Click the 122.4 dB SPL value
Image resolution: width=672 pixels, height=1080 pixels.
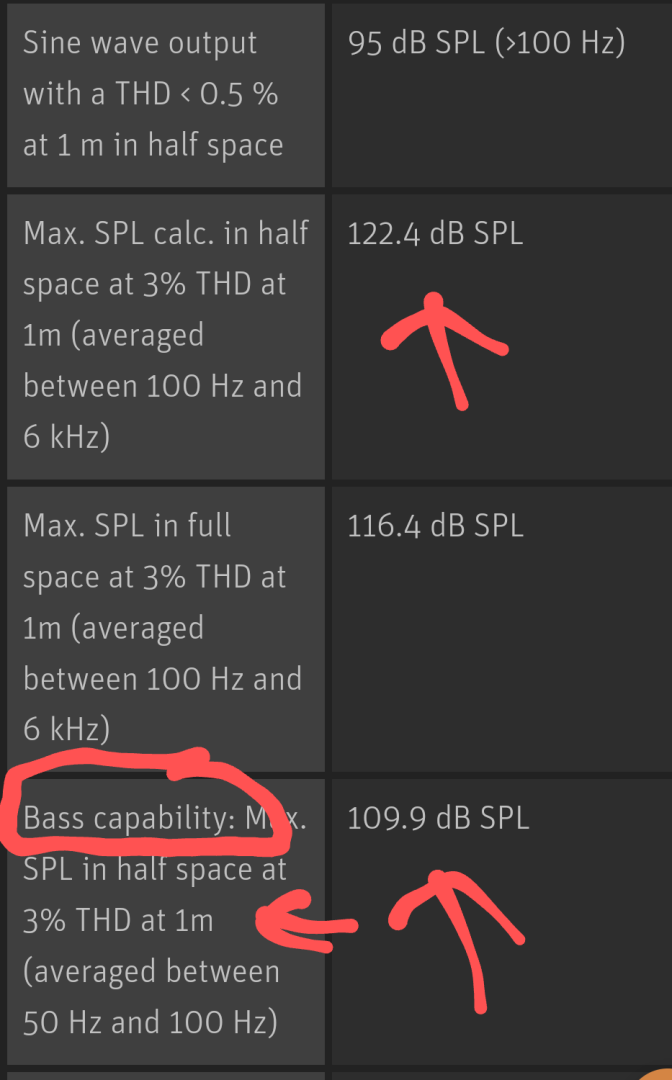(x=434, y=233)
